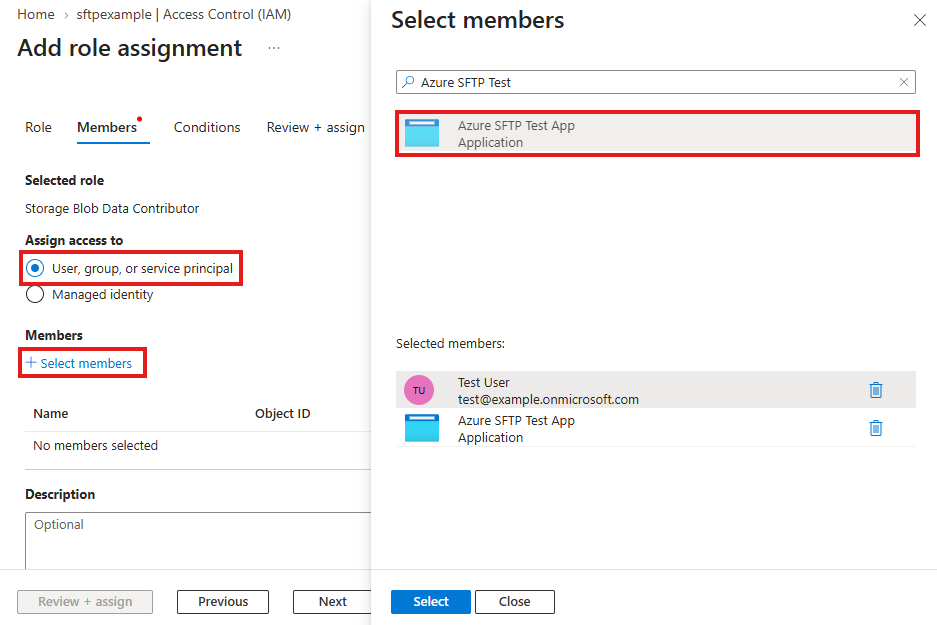Open the Conditions tab
937x625 pixels.
(x=207, y=127)
